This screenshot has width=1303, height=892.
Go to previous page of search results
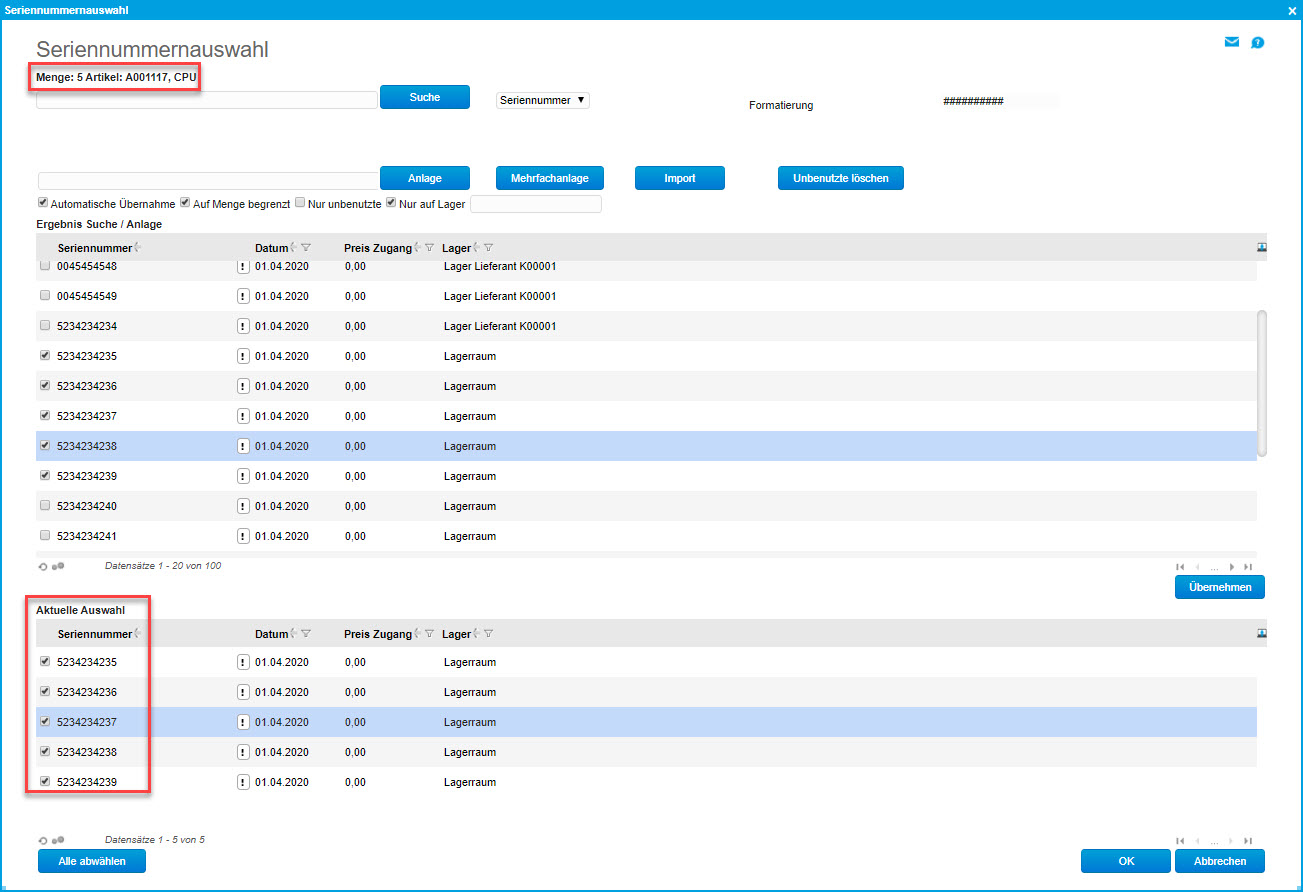[1197, 567]
